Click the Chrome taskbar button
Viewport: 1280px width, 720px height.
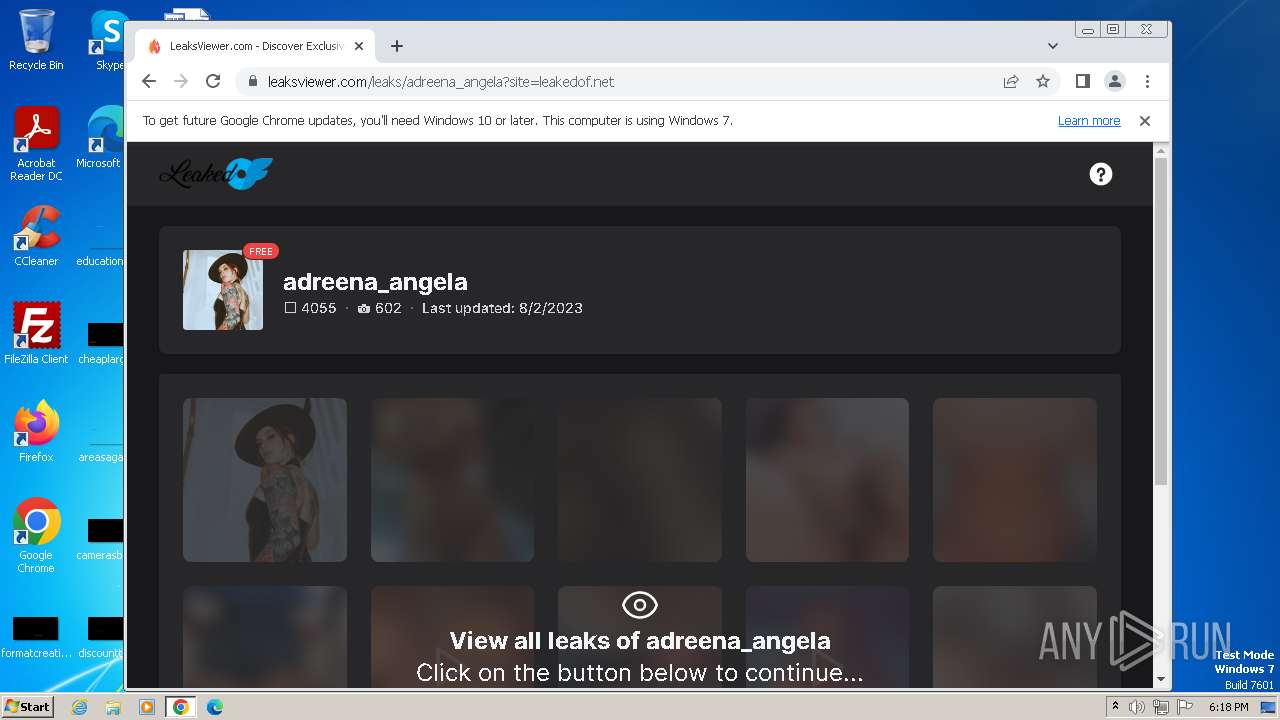[x=180, y=707]
